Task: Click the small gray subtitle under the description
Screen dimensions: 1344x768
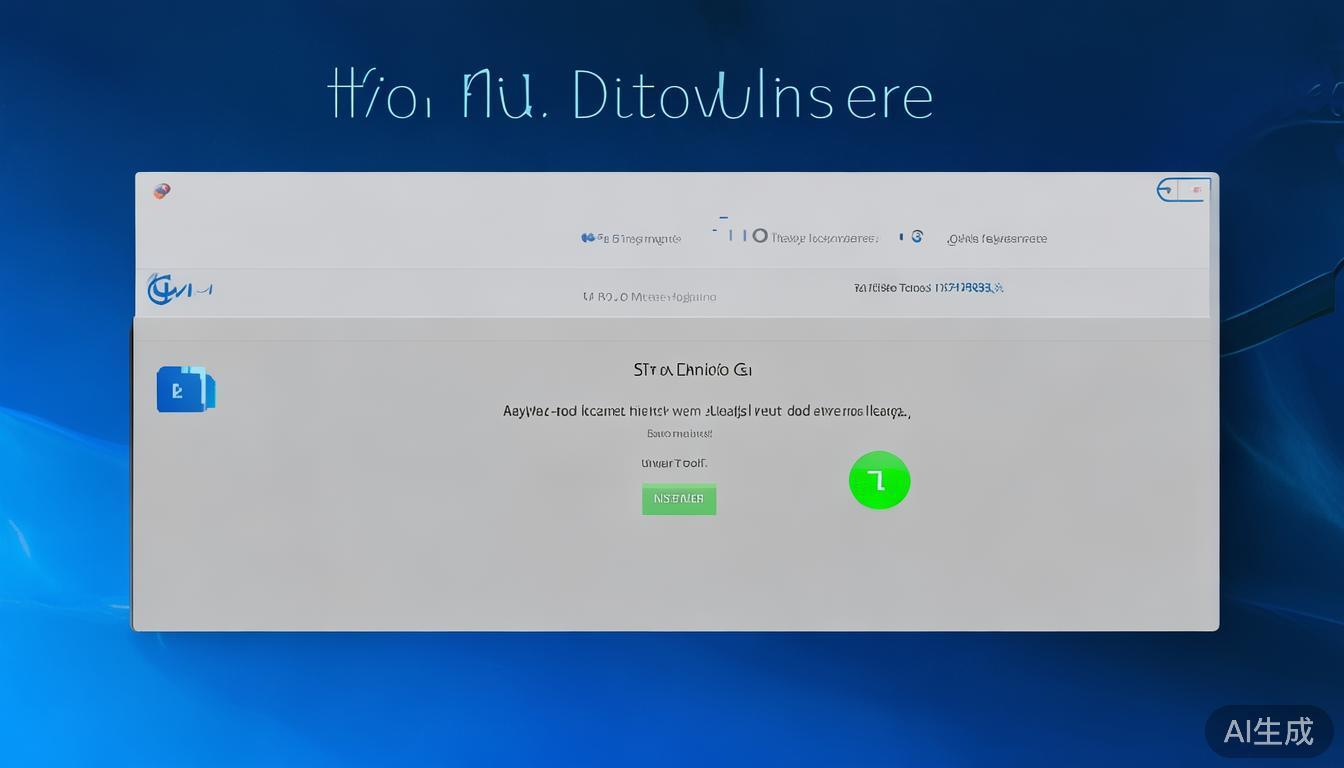Action: point(679,434)
